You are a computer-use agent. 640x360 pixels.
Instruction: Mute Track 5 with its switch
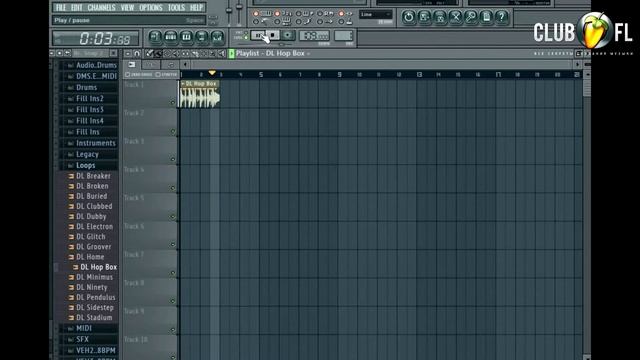point(173,216)
